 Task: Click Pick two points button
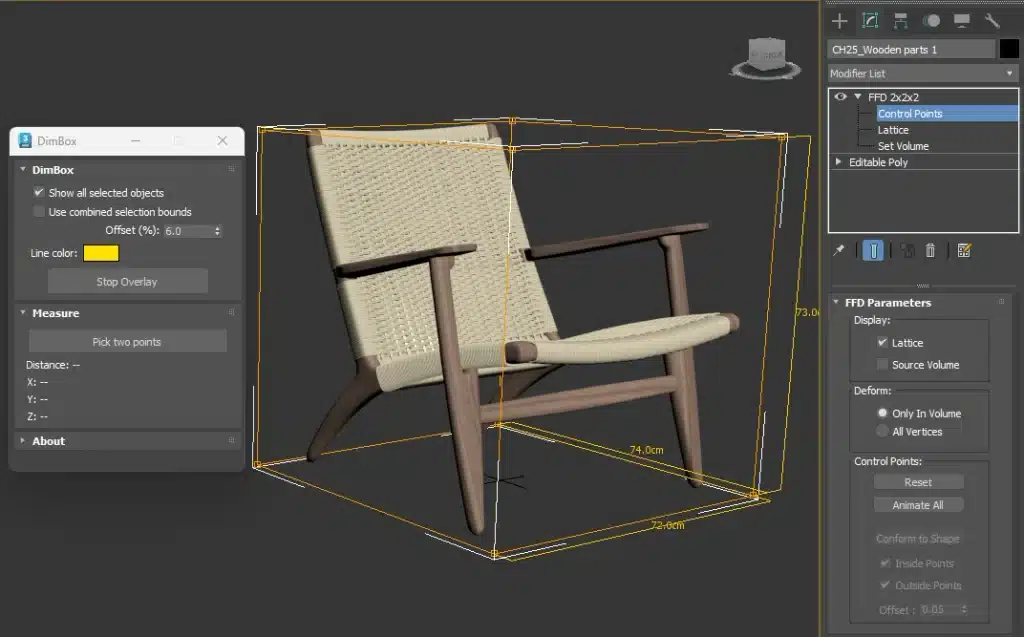coord(127,342)
